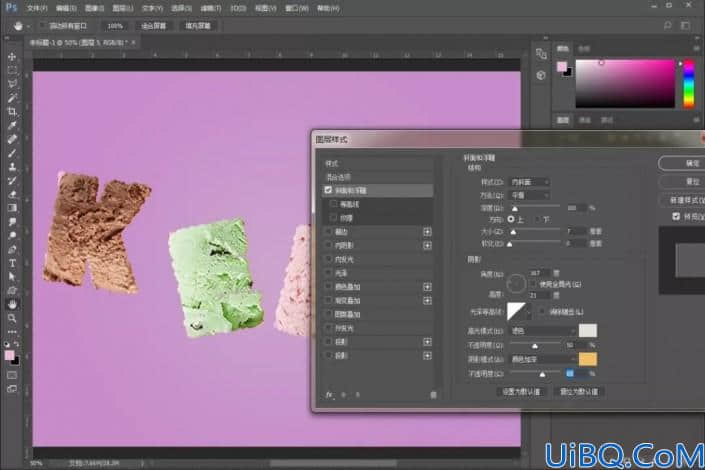
Task: Open the Gloss Contour picker arrow
Action: (x=529, y=311)
